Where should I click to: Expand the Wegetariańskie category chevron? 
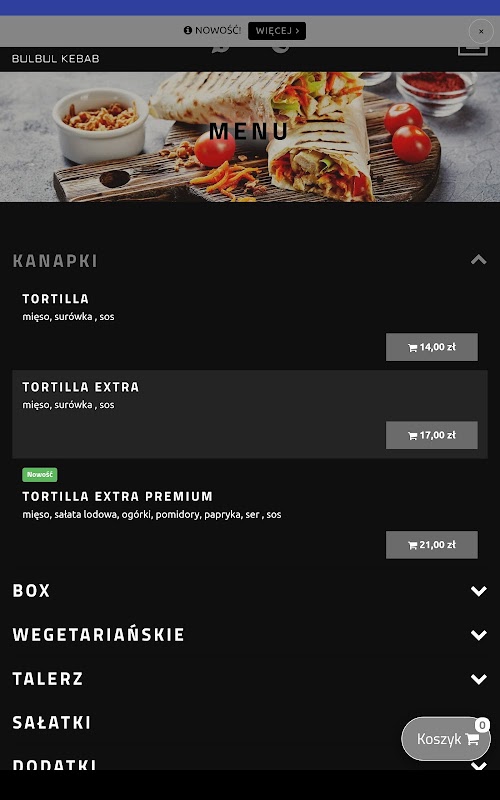478,635
